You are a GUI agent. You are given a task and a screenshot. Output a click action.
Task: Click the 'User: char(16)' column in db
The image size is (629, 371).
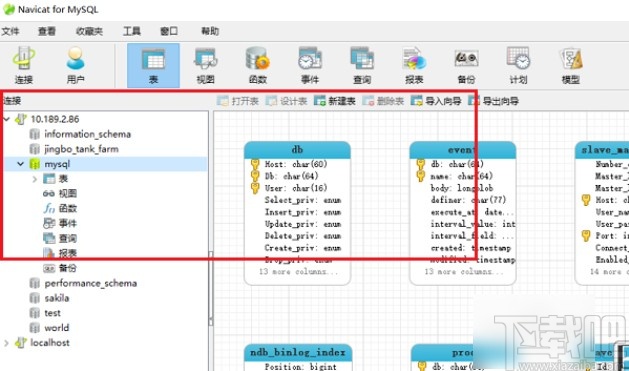[x=296, y=188]
